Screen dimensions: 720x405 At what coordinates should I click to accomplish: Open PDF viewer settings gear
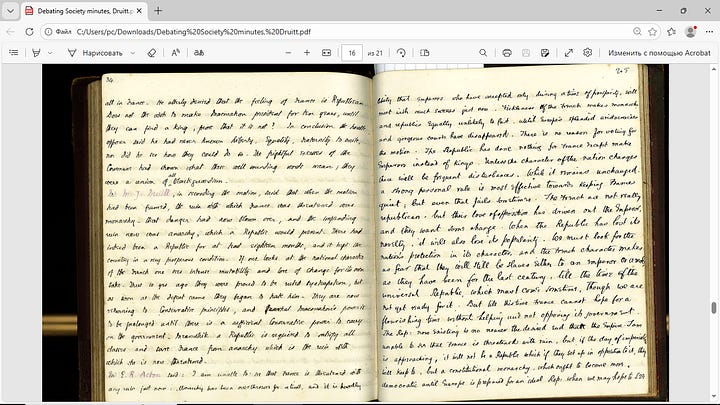click(587, 53)
